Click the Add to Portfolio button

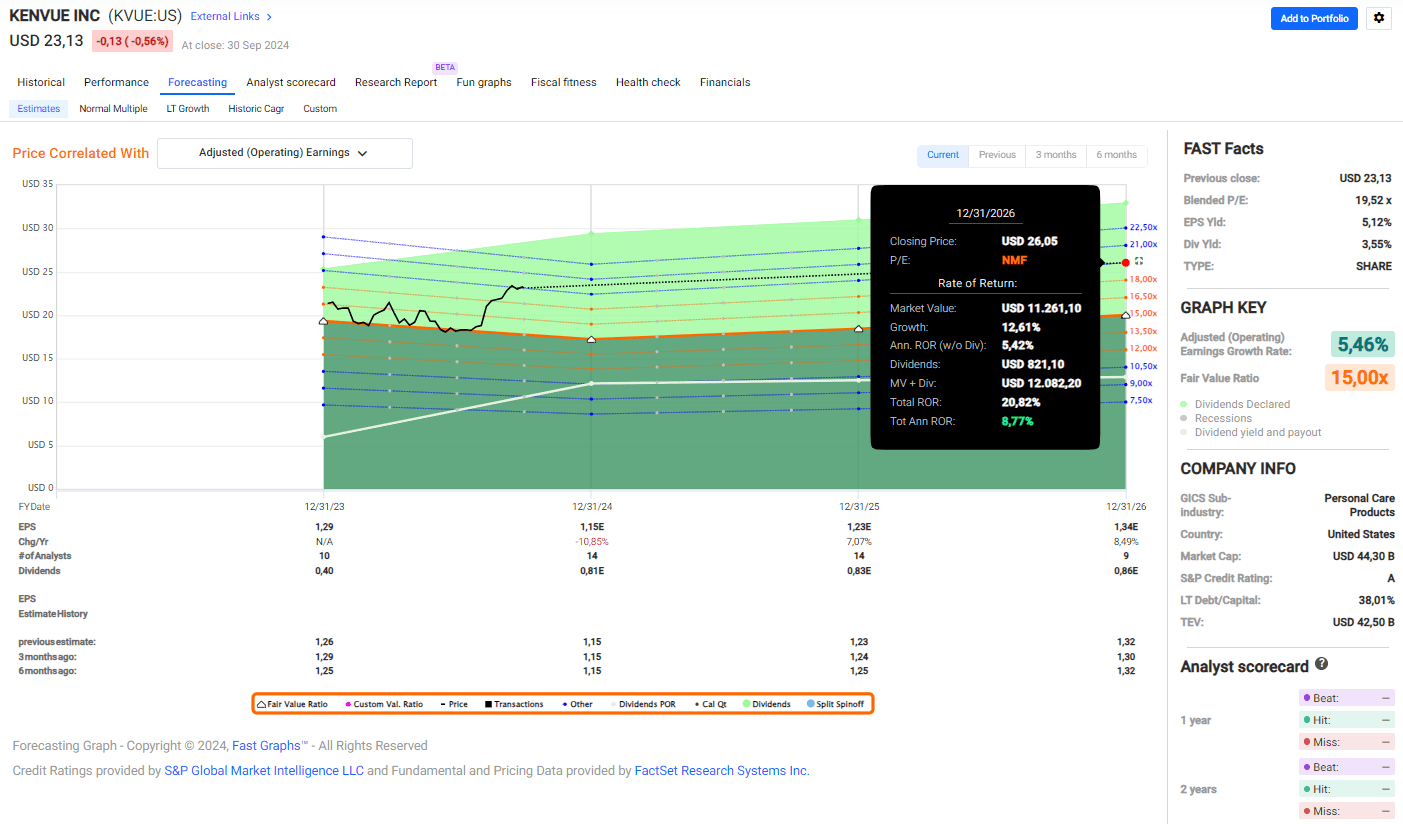[1313, 18]
